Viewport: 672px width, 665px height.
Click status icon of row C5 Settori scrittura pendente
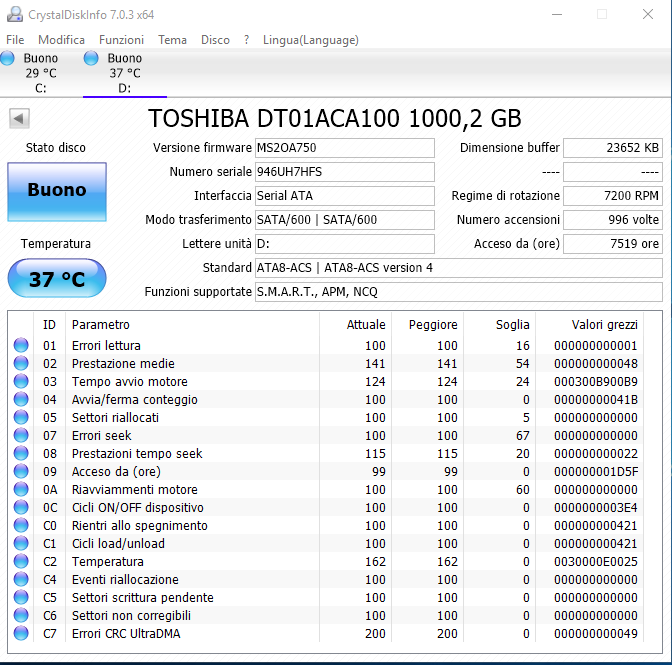coord(21,597)
